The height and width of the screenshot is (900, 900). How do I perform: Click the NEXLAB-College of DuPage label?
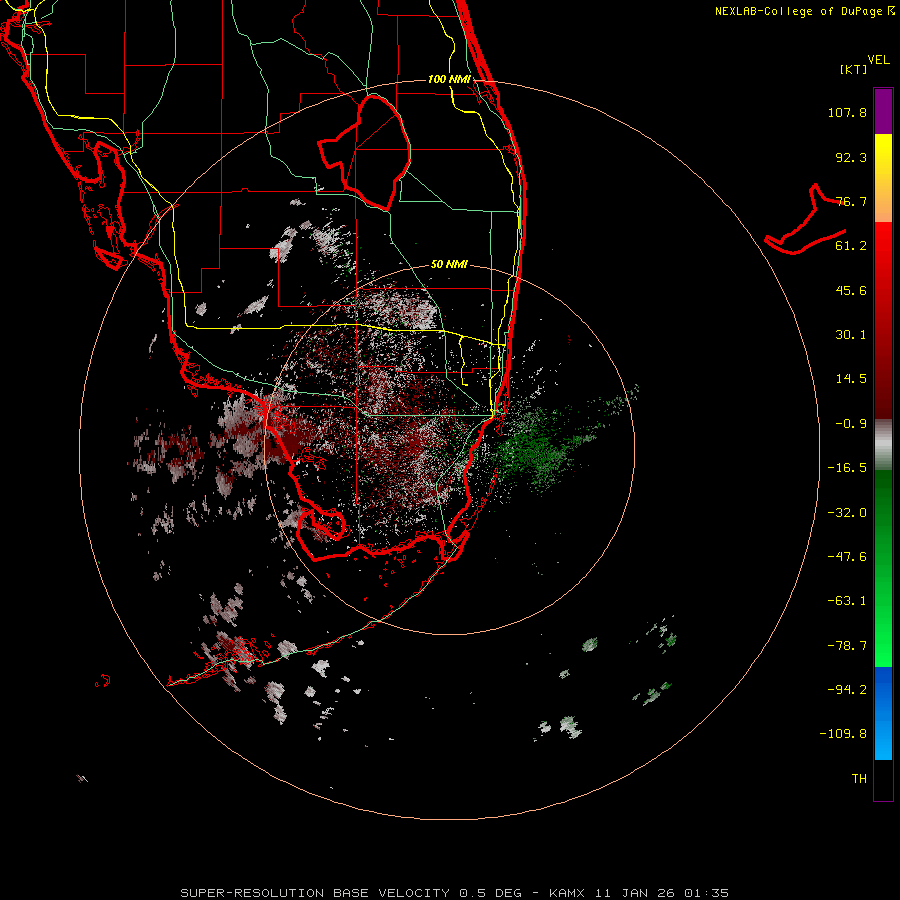coord(805,11)
